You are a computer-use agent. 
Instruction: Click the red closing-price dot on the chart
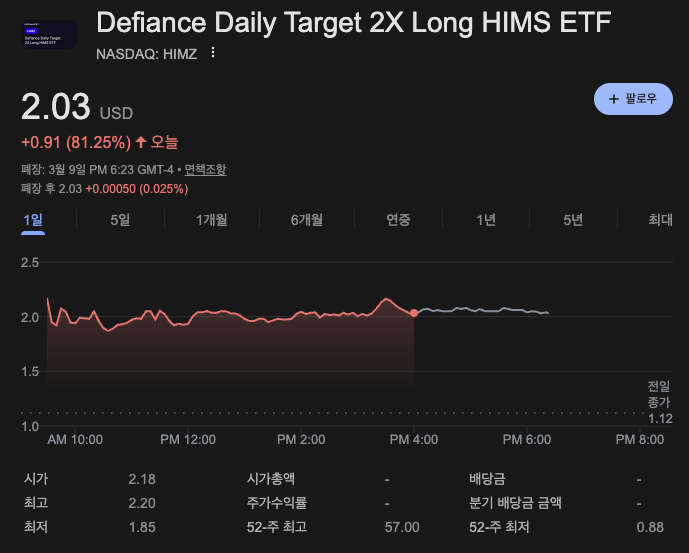coord(414,313)
